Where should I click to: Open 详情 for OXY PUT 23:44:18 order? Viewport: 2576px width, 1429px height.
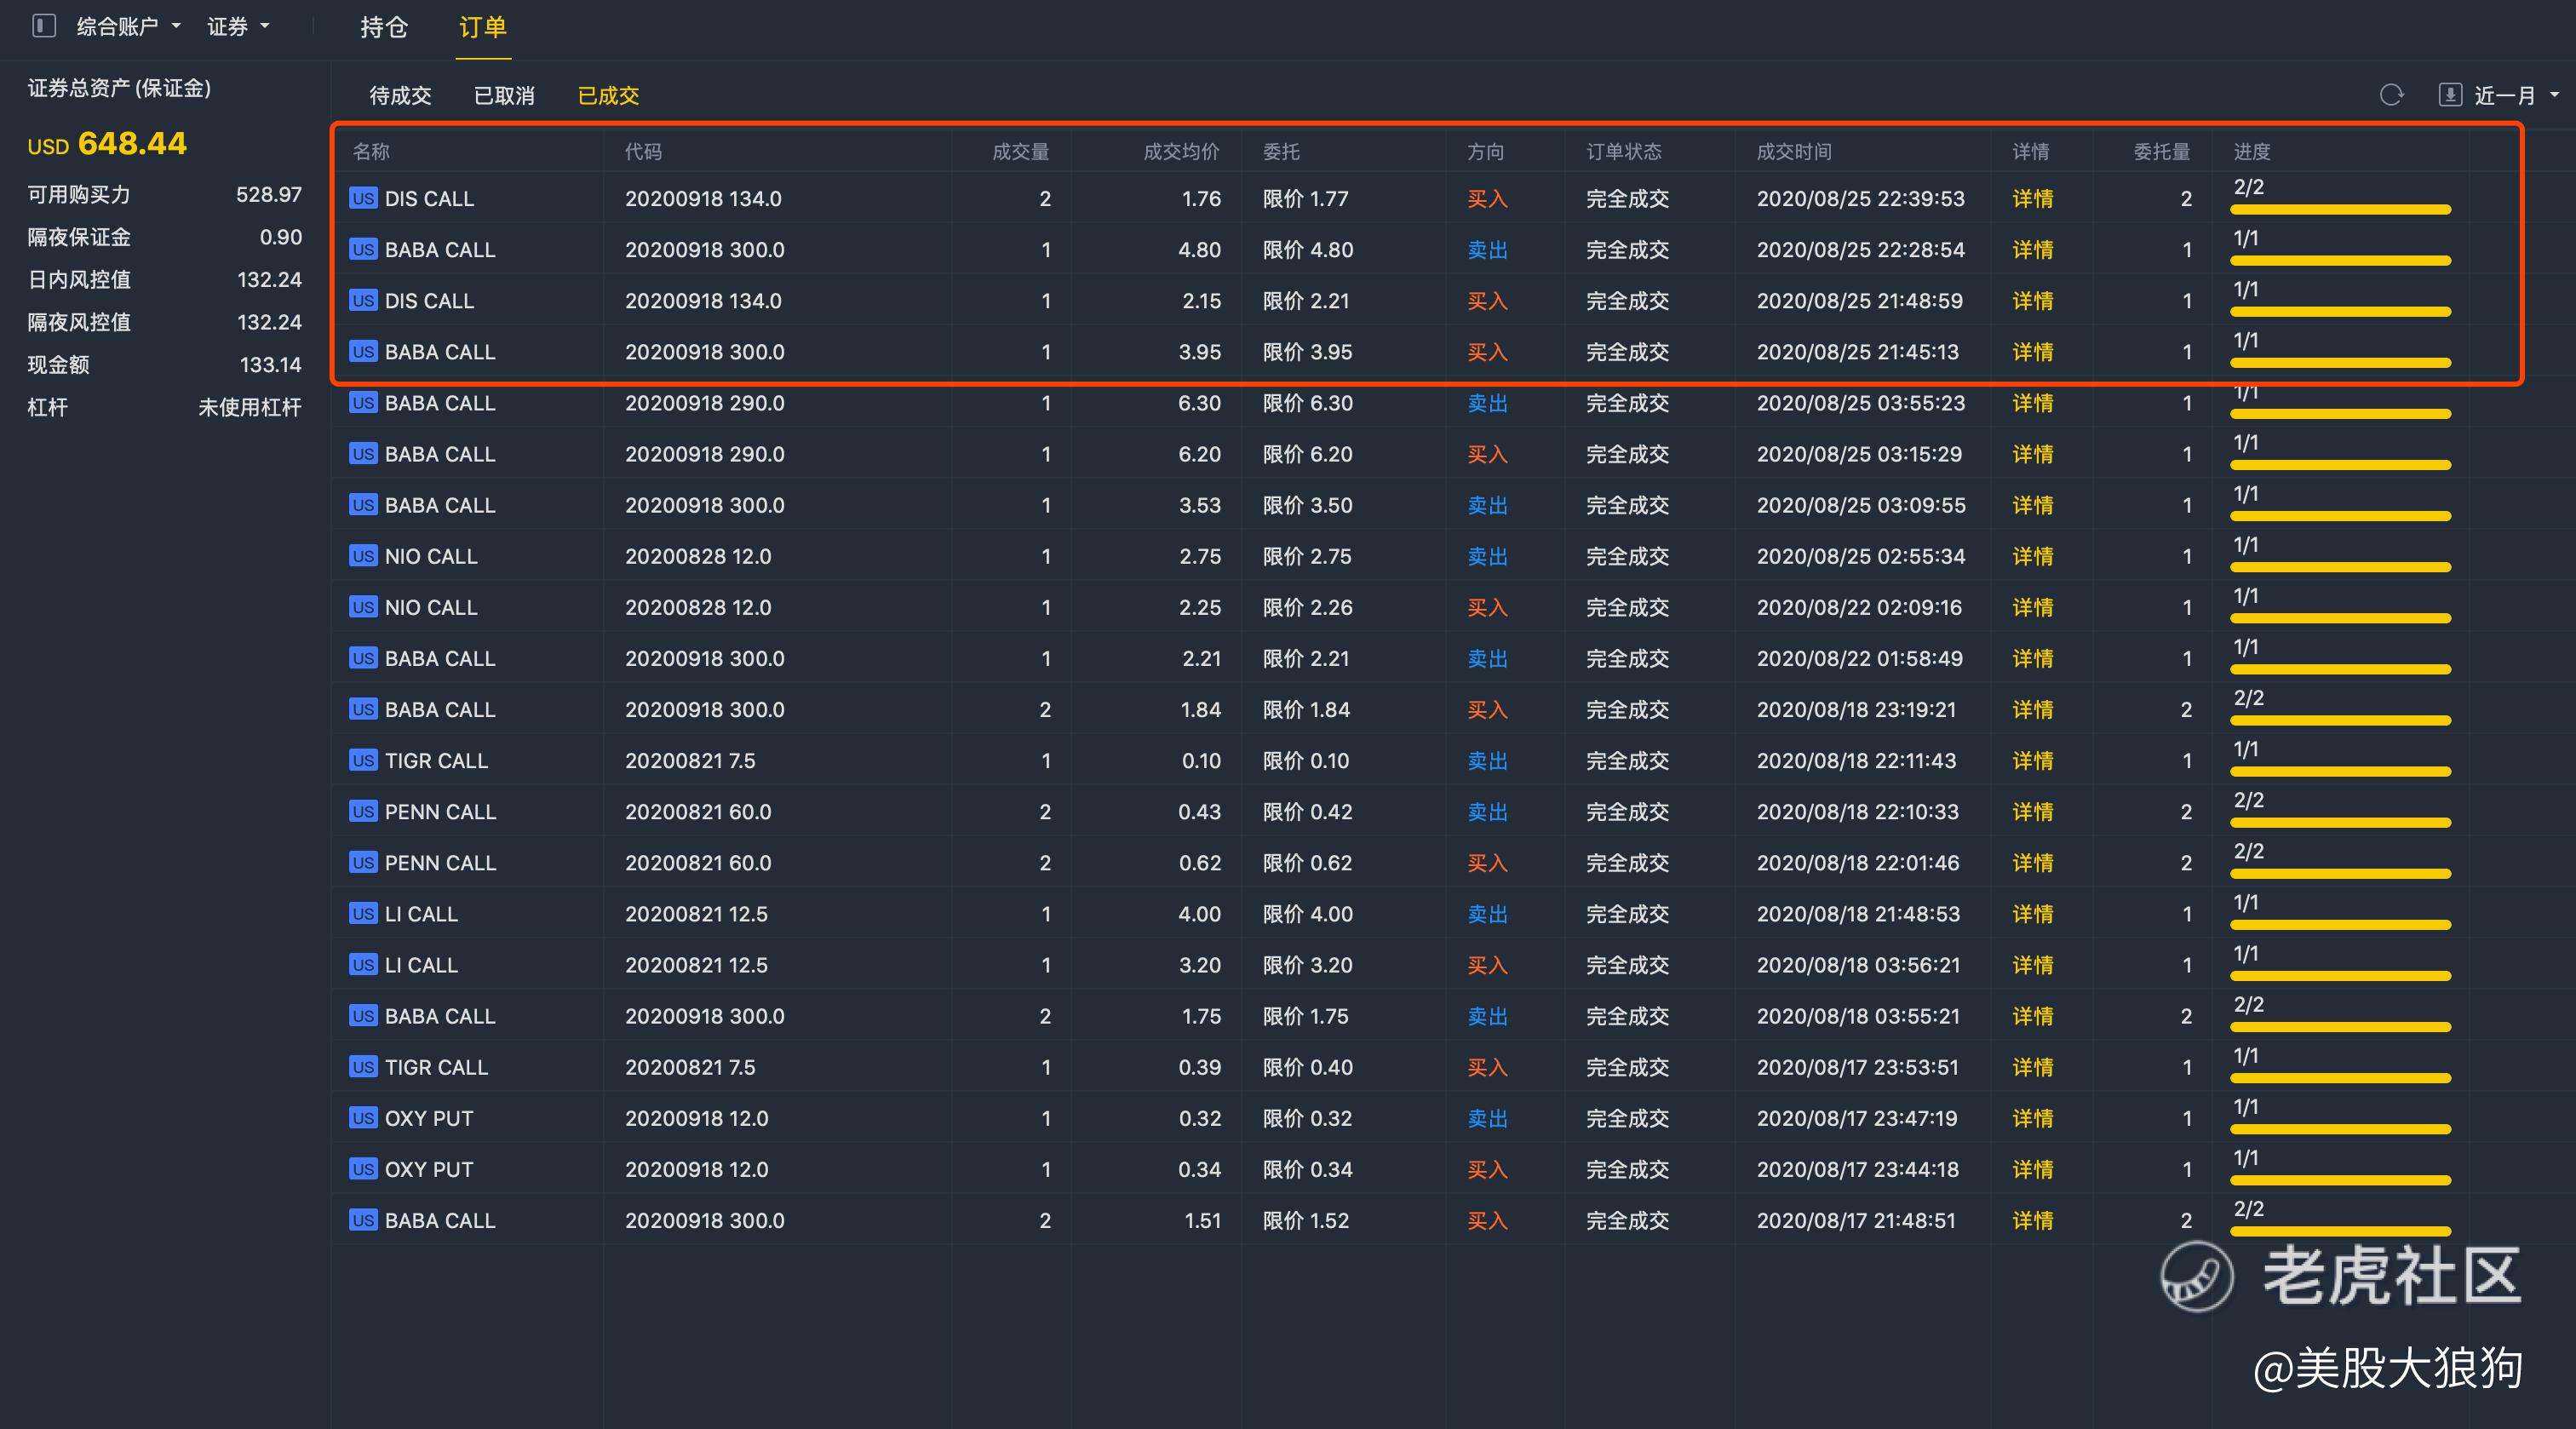tap(2032, 1169)
